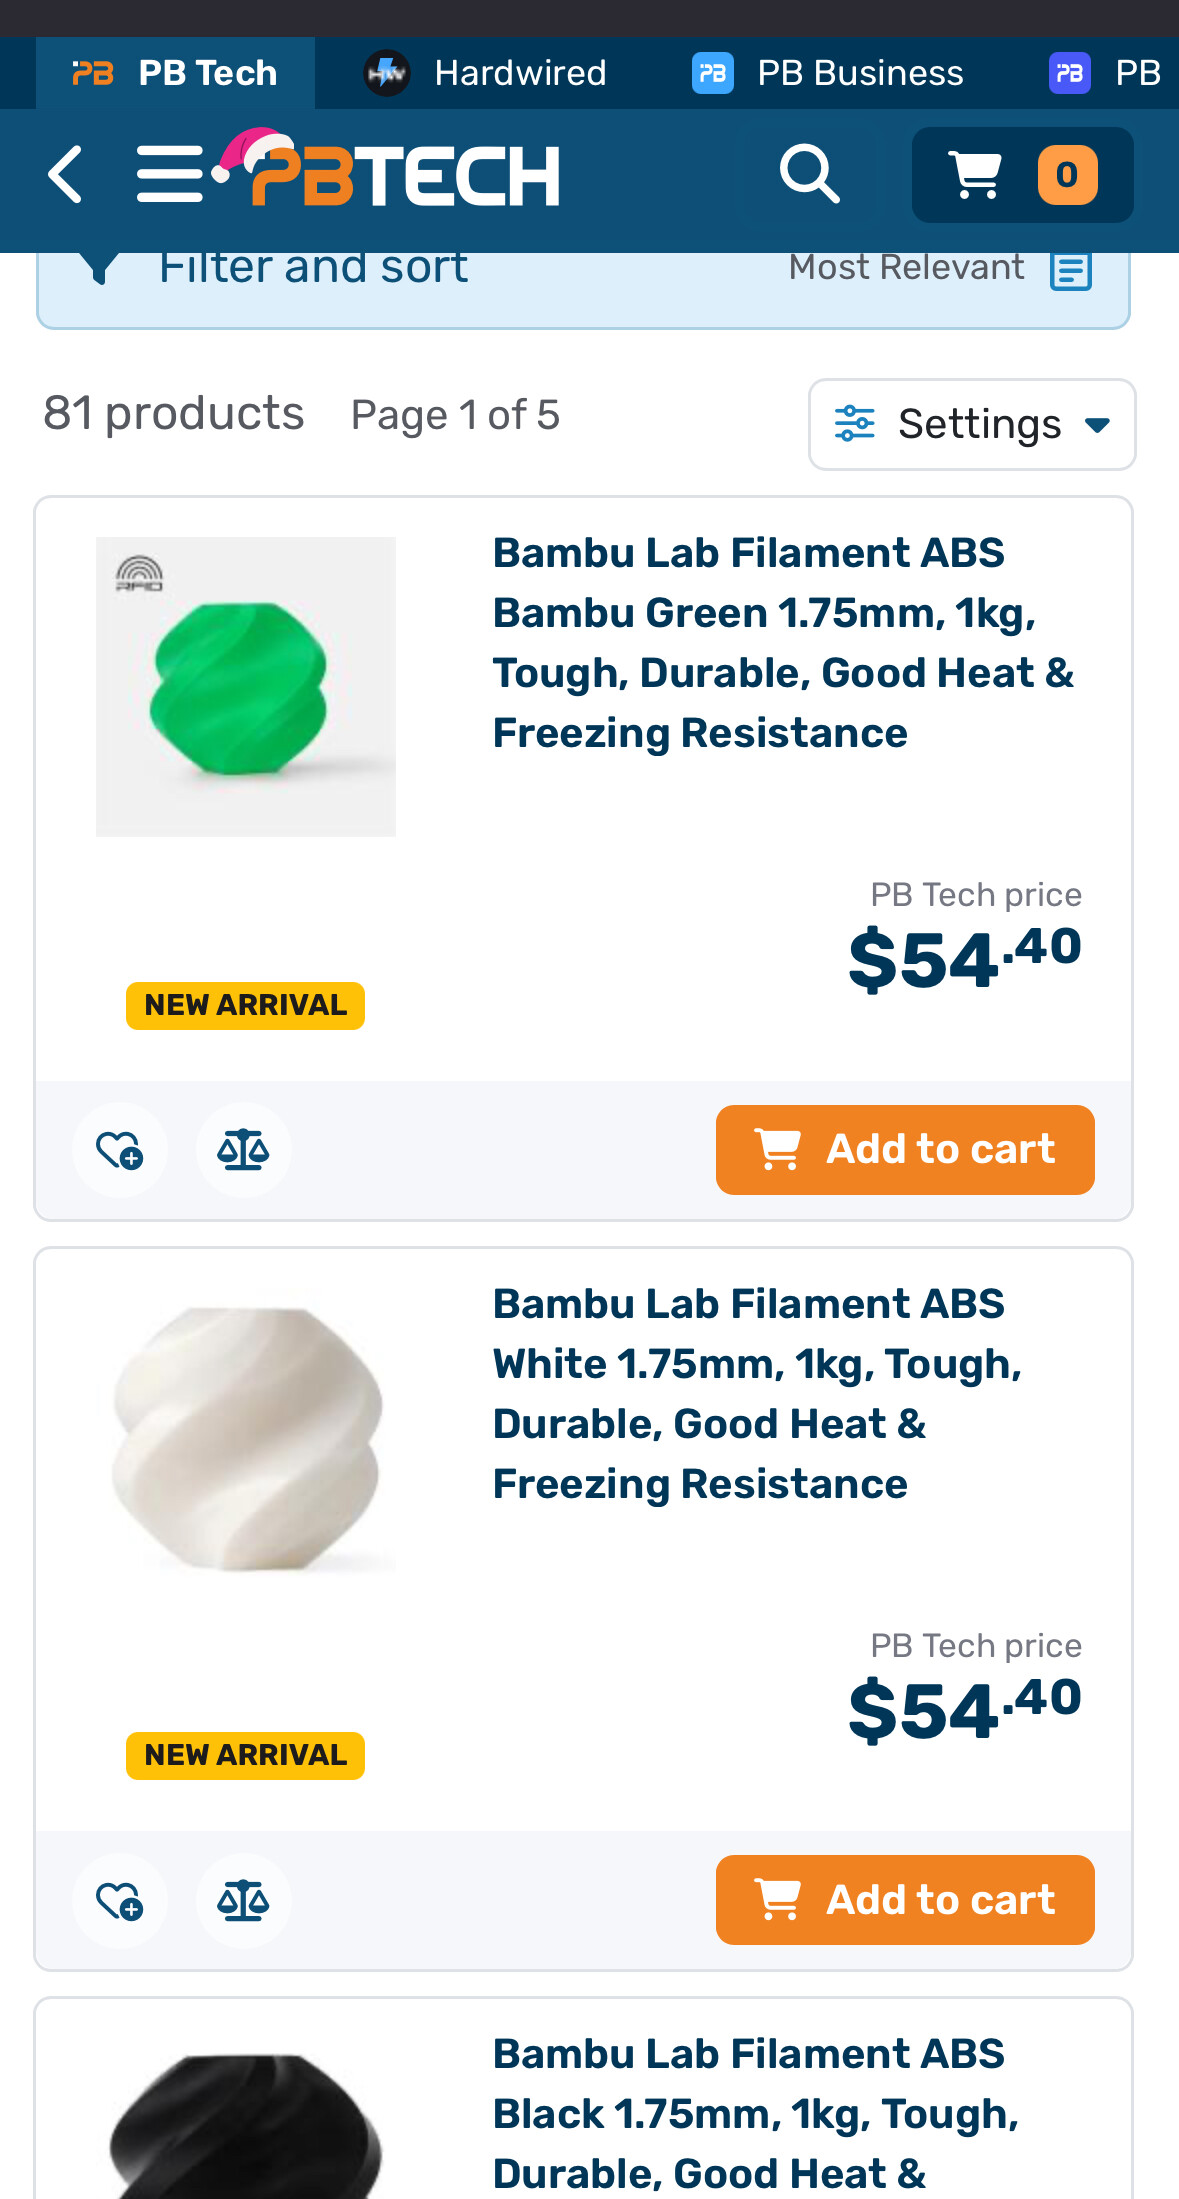Open the shopping cart showing 0 items
This screenshot has width=1179, height=2199.
pyautogui.click(x=1022, y=175)
